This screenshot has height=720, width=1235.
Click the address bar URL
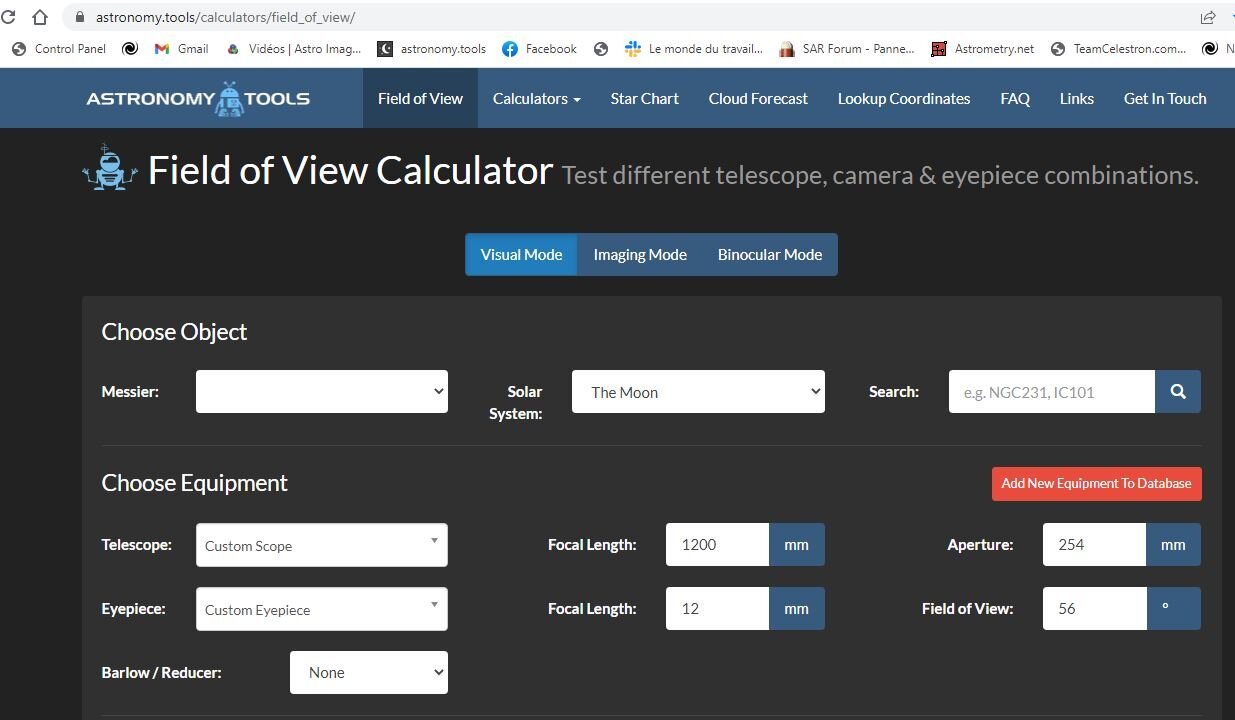coord(225,17)
